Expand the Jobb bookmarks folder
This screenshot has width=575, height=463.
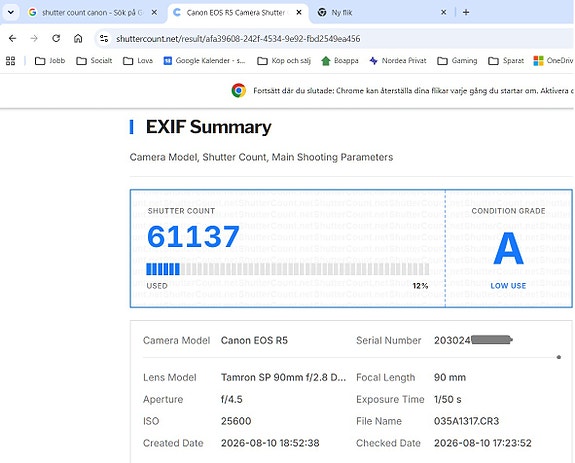pos(50,61)
